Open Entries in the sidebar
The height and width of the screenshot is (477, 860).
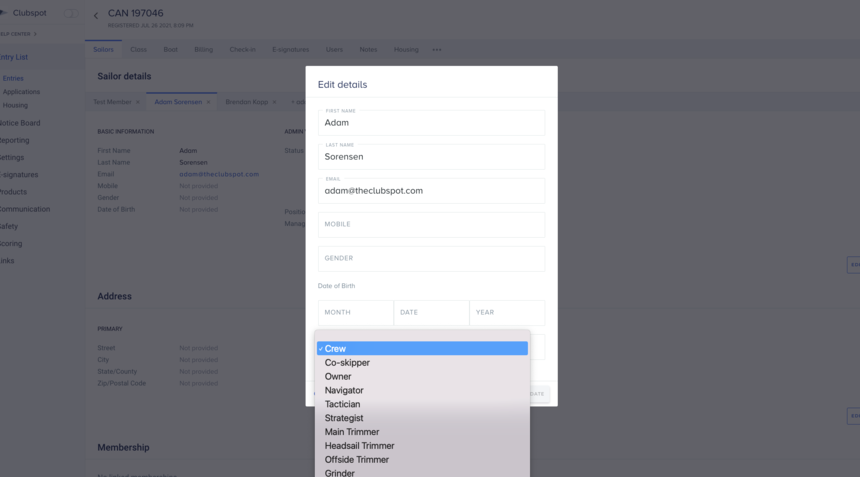click(x=13, y=78)
